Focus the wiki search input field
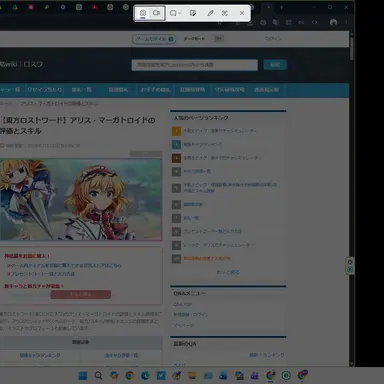Screen dimensions: 384x384 [194, 65]
